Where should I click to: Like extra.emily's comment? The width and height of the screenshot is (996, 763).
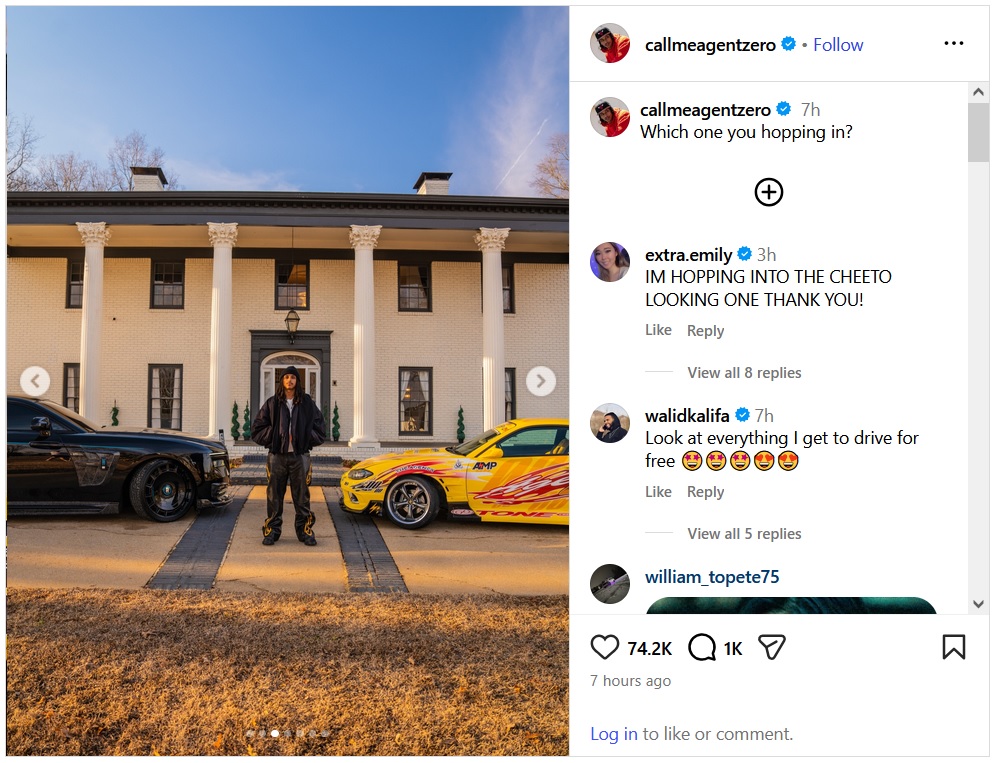[658, 330]
